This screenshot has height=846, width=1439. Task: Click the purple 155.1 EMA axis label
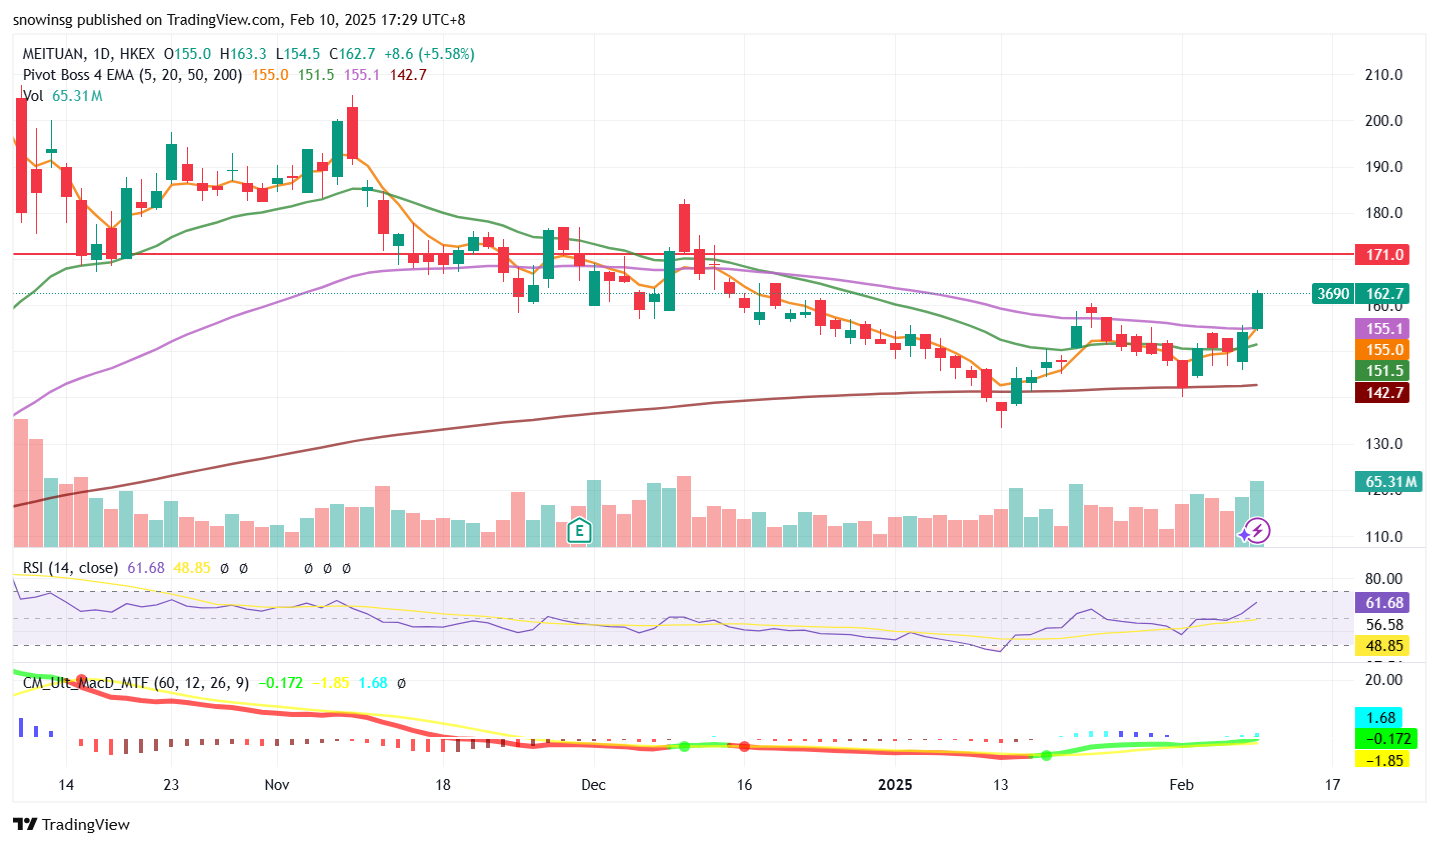tap(1382, 329)
